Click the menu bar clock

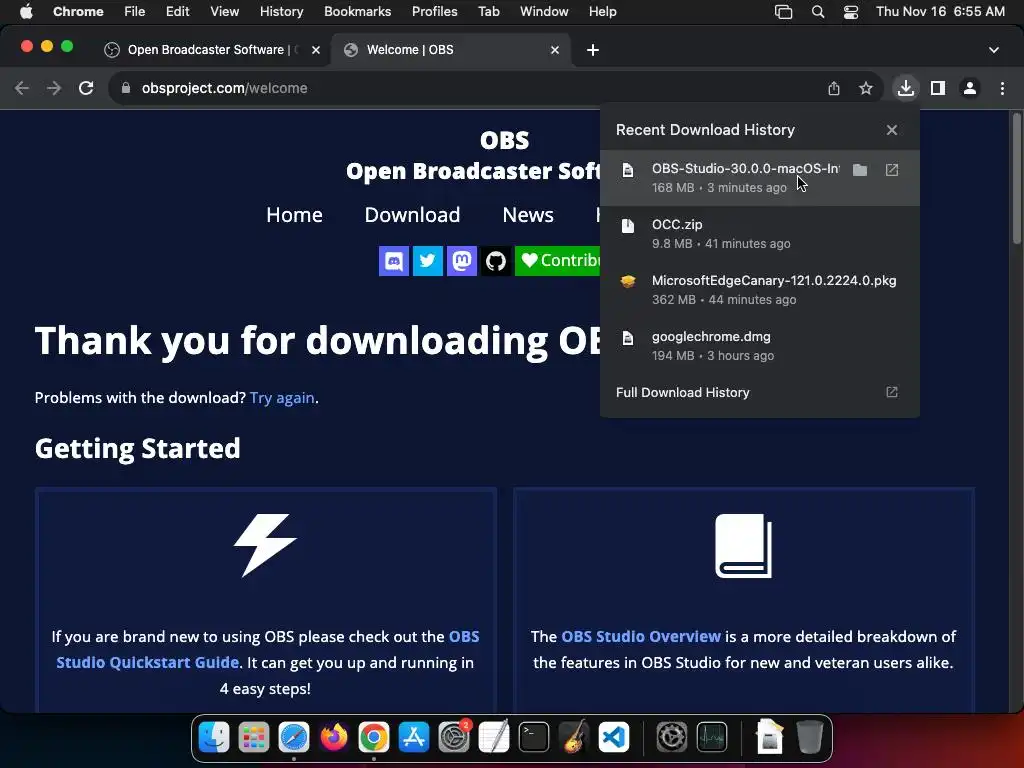point(940,12)
